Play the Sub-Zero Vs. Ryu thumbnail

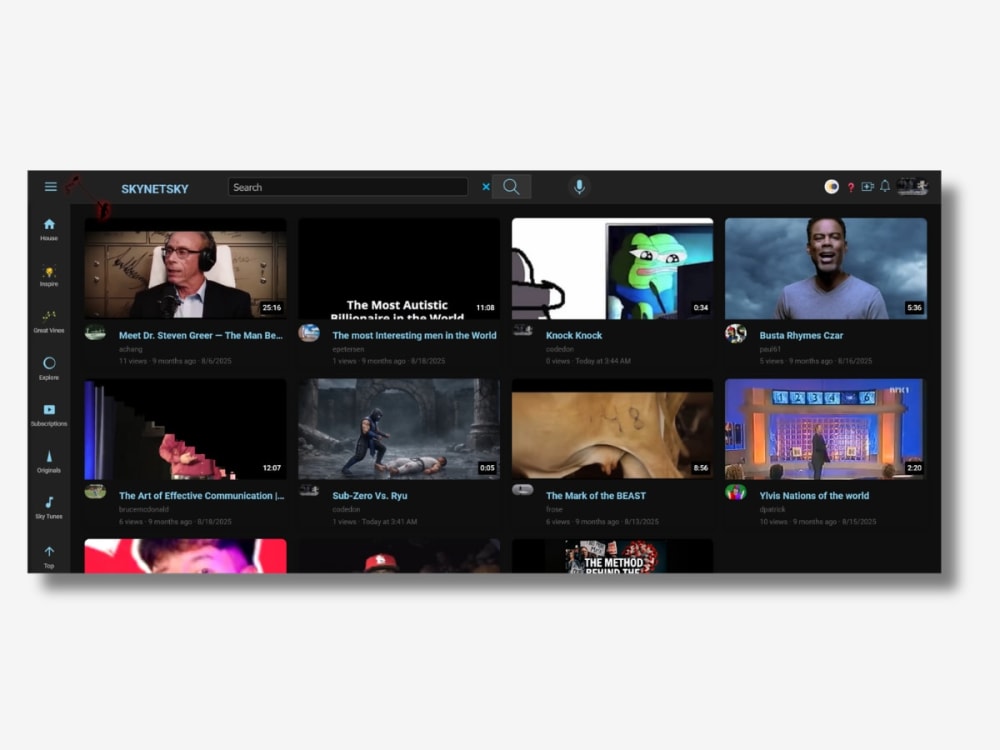tap(399, 429)
